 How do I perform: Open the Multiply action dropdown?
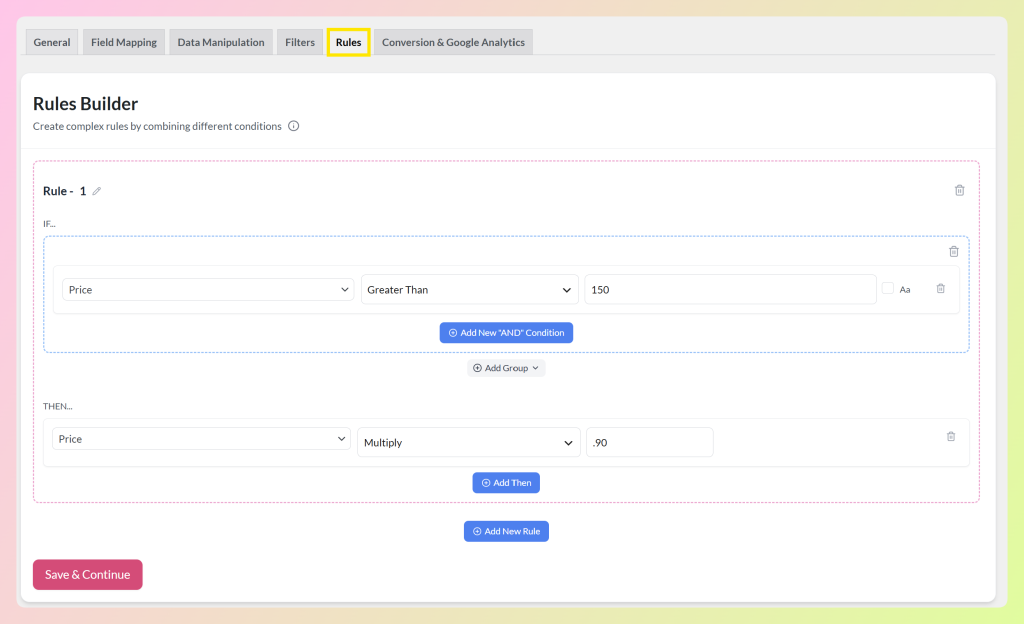point(469,443)
